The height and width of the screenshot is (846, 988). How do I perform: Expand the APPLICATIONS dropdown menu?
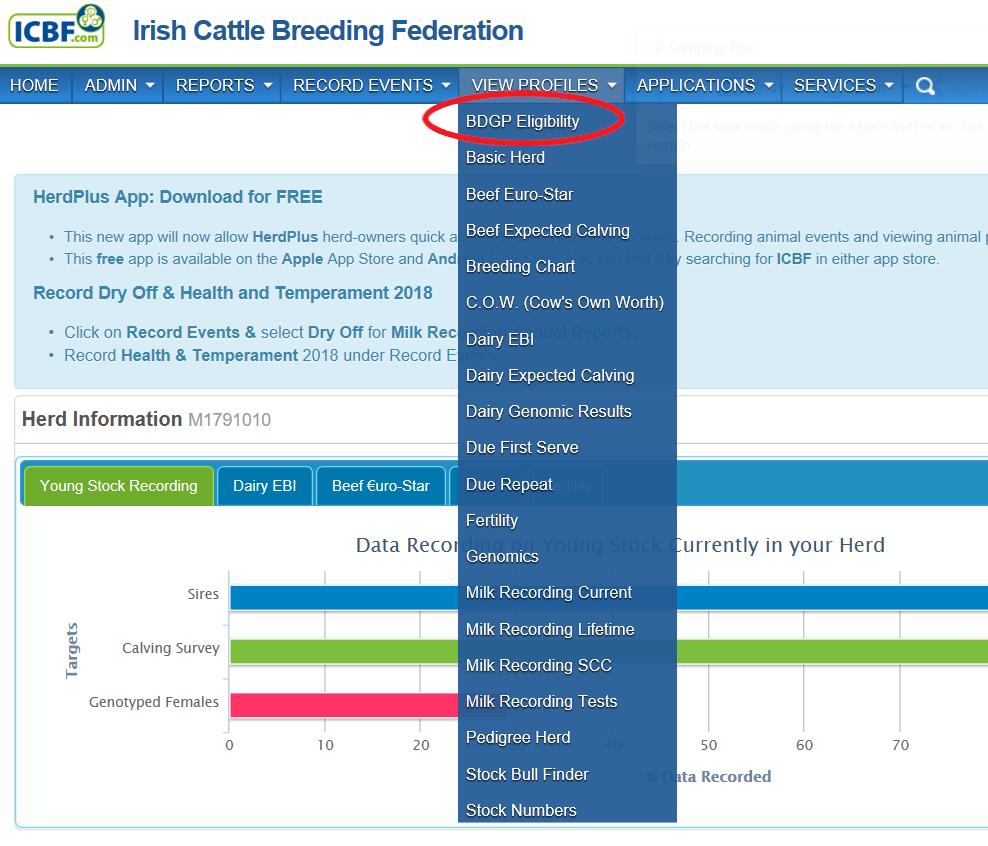click(x=704, y=85)
